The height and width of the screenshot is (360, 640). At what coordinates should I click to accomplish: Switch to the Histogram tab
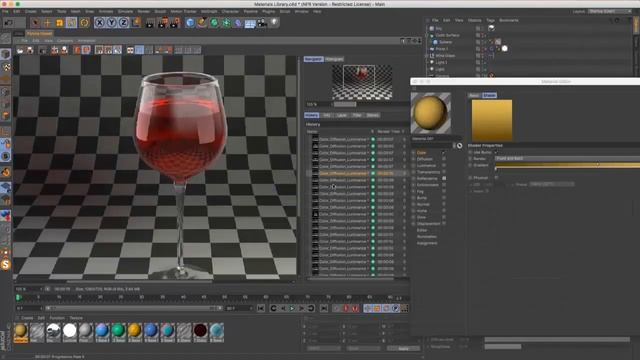click(x=334, y=59)
